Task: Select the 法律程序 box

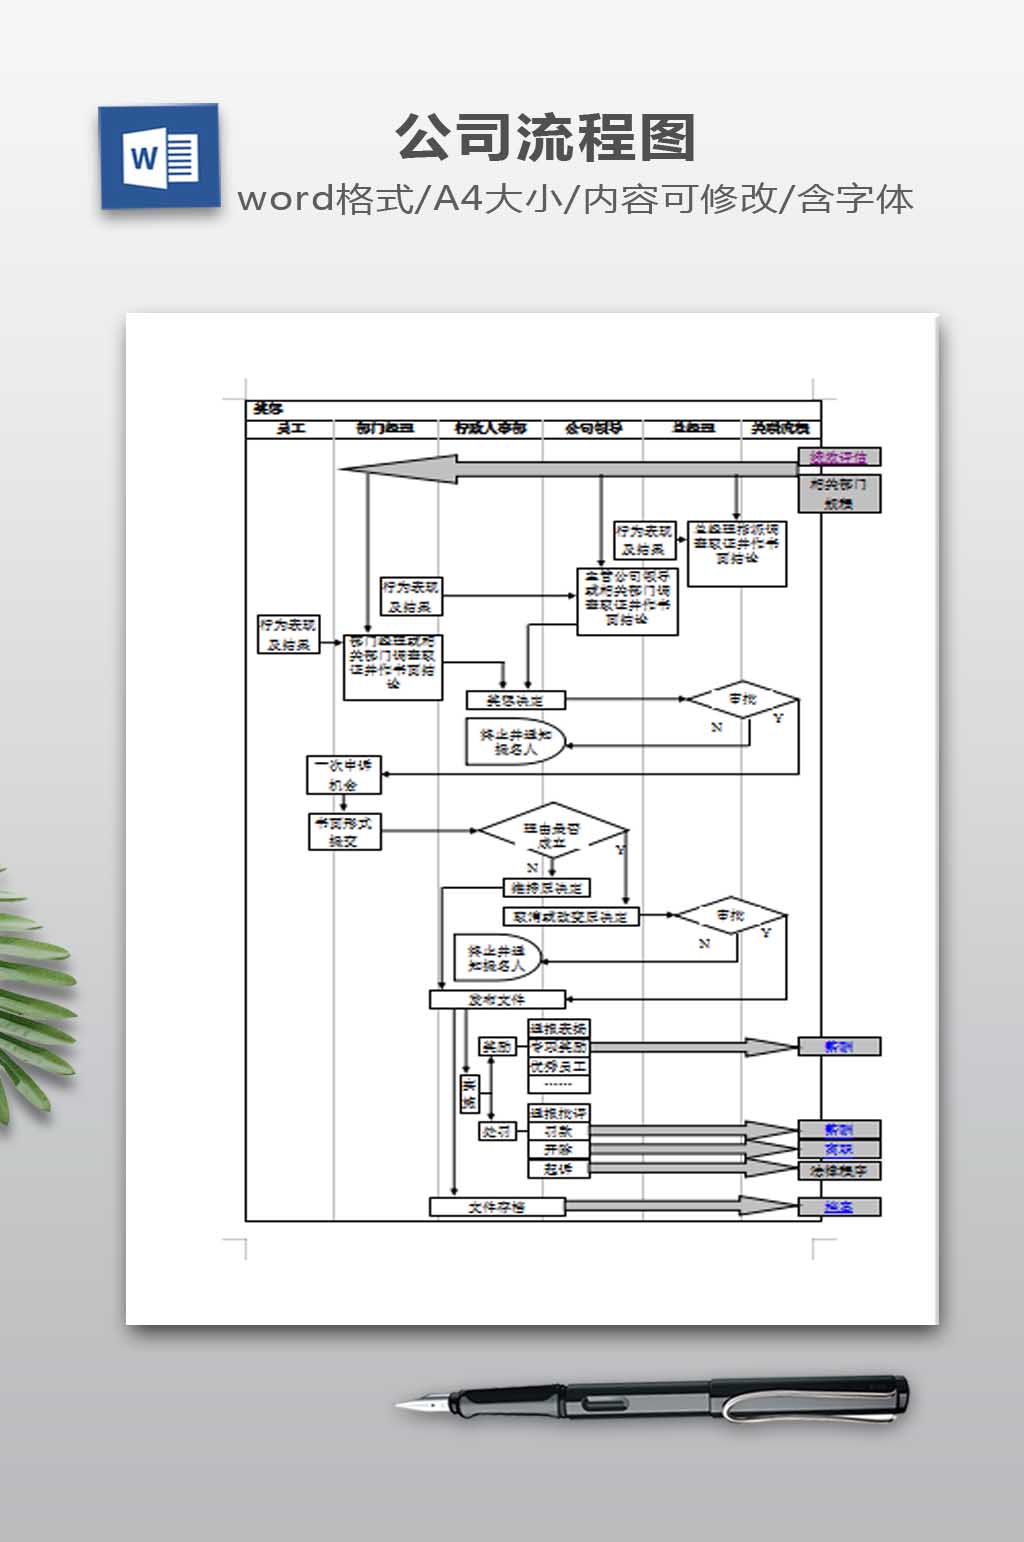Action: 839,1170
